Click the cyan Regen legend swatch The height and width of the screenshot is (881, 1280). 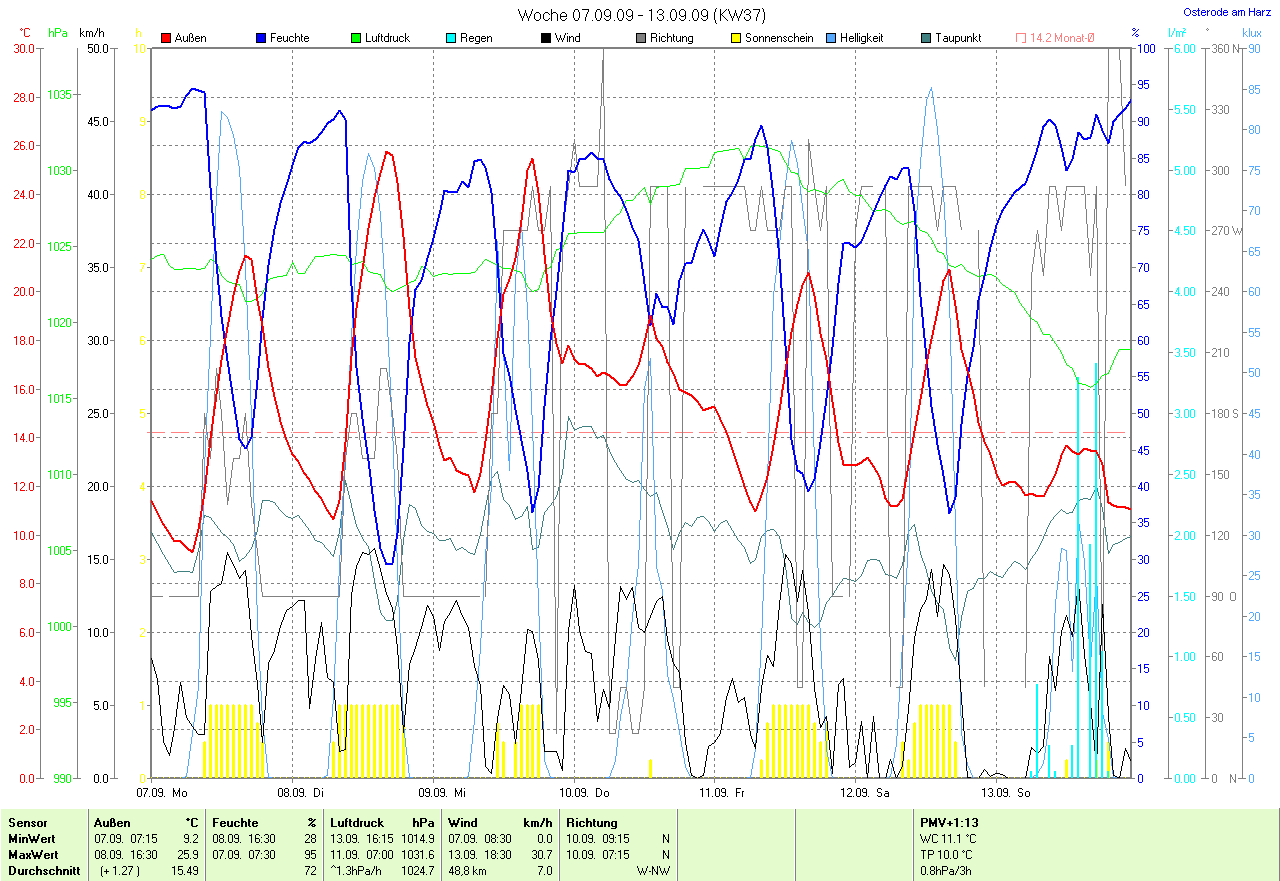(451, 38)
